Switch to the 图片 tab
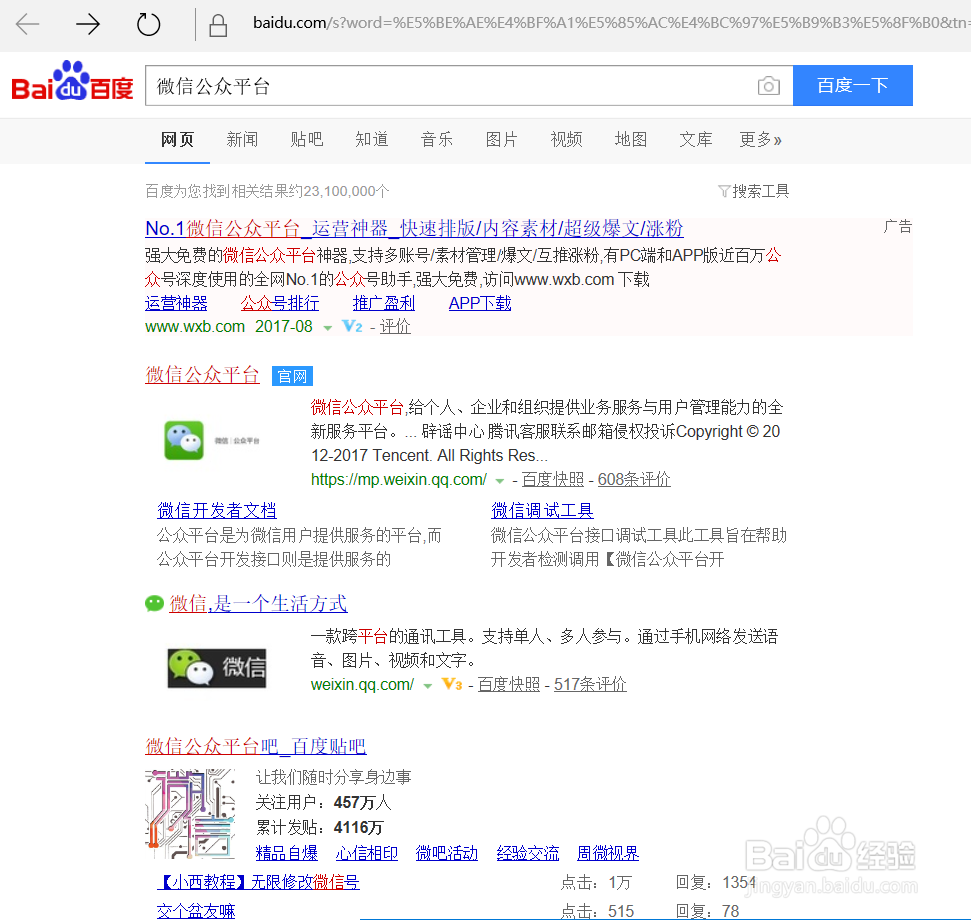The width and height of the screenshot is (971, 920). [x=501, y=139]
